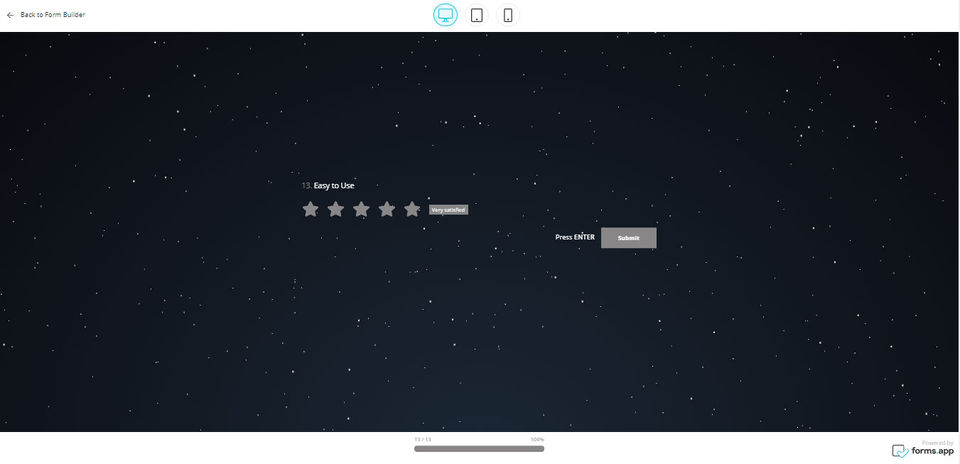The width and height of the screenshot is (960, 464).
Task: Switch to tablet preview mode
Action: tap(476, 15)
